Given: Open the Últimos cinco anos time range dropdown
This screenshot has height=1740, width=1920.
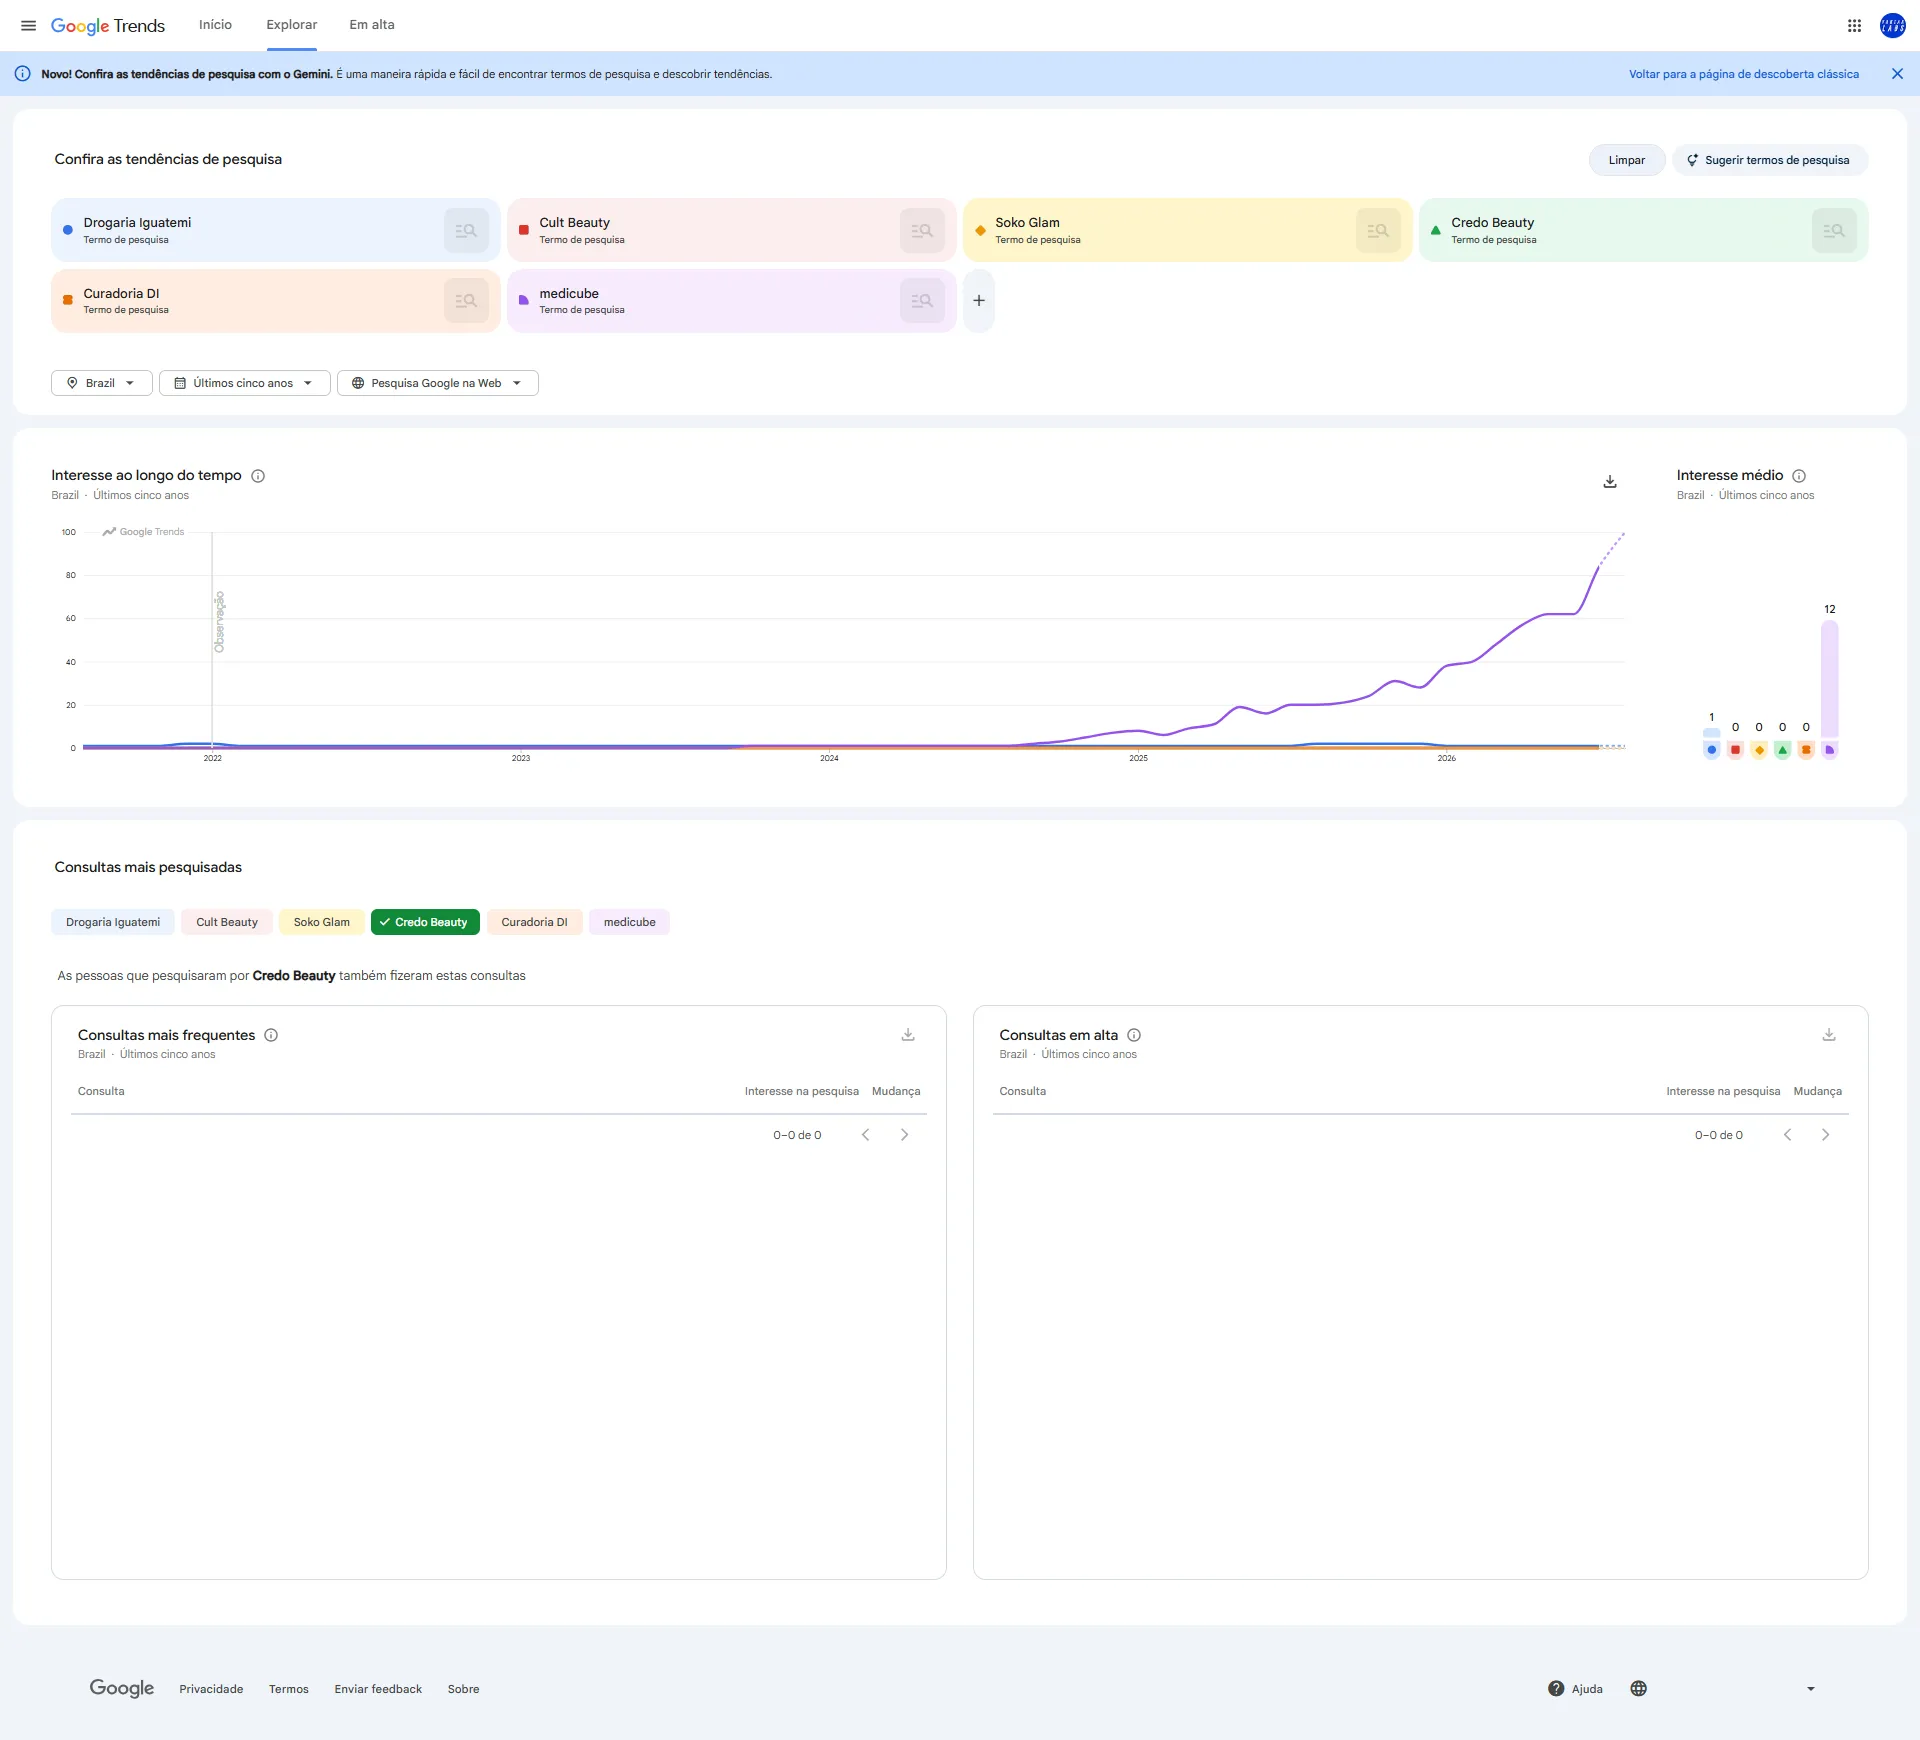Looking at the screenshot, I should pyautogui.click(x=245, y=383).
